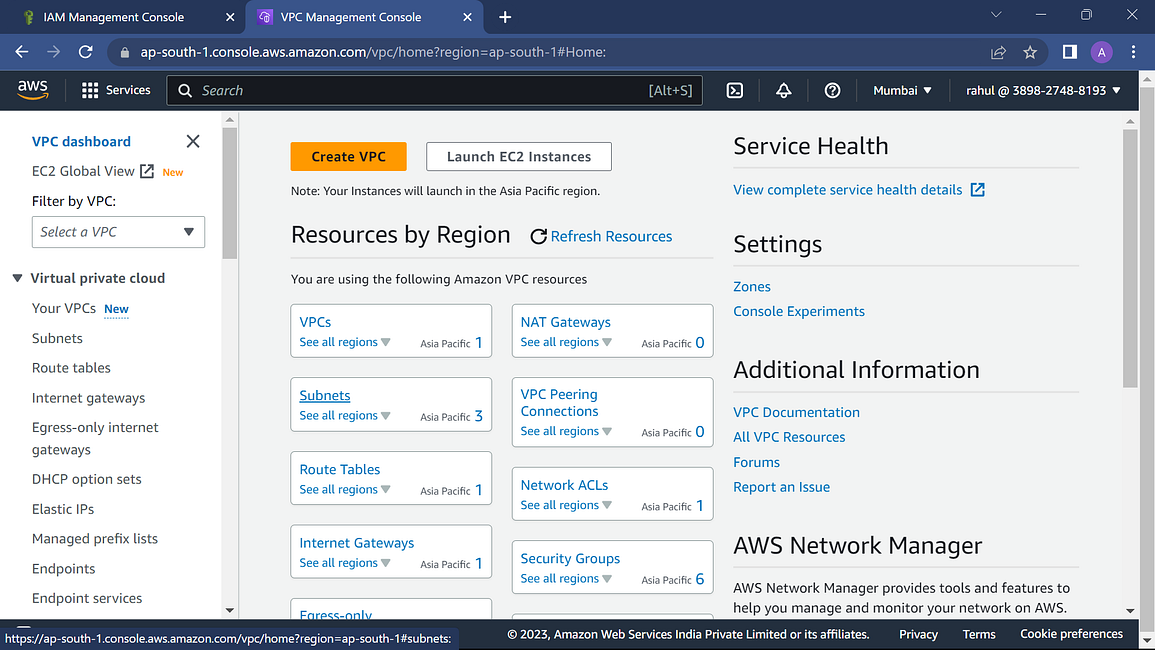Open Your VPCs in the sidebar
This screenshot has height=650, width=1155.
pos(63,308)
